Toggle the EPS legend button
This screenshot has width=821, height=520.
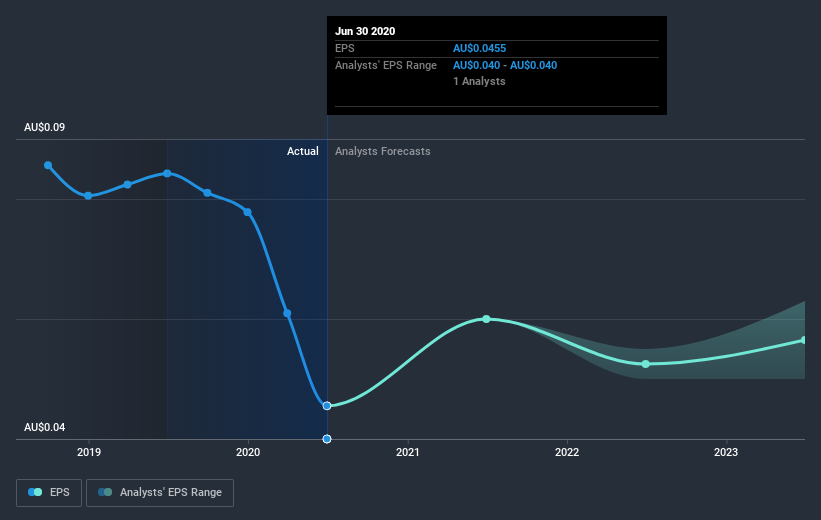49,492
